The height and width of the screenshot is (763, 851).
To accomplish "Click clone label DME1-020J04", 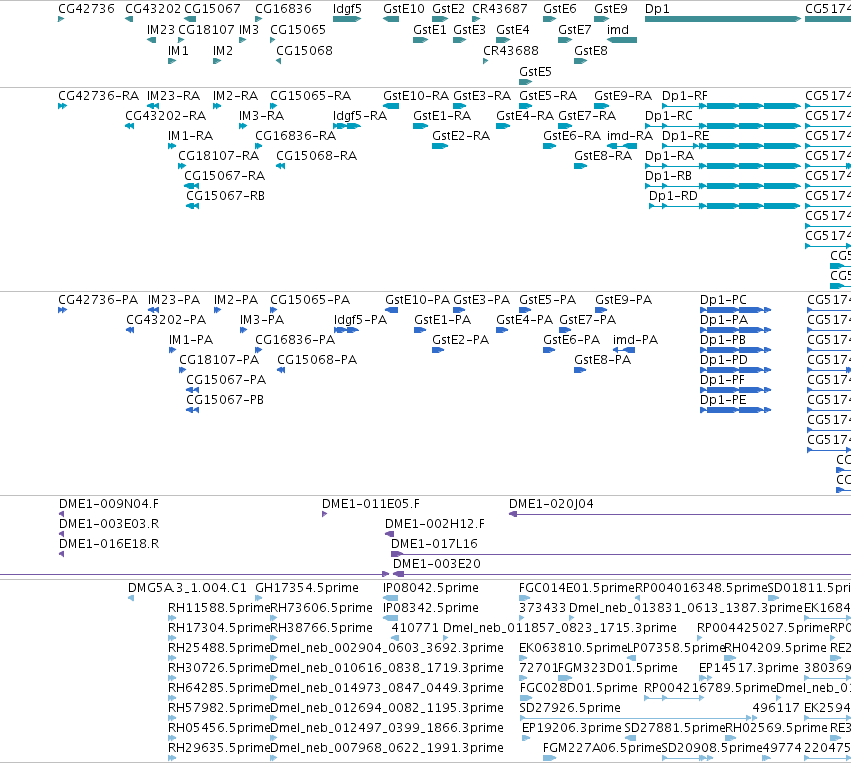I will pyautogui.click(x=551, y=504).
